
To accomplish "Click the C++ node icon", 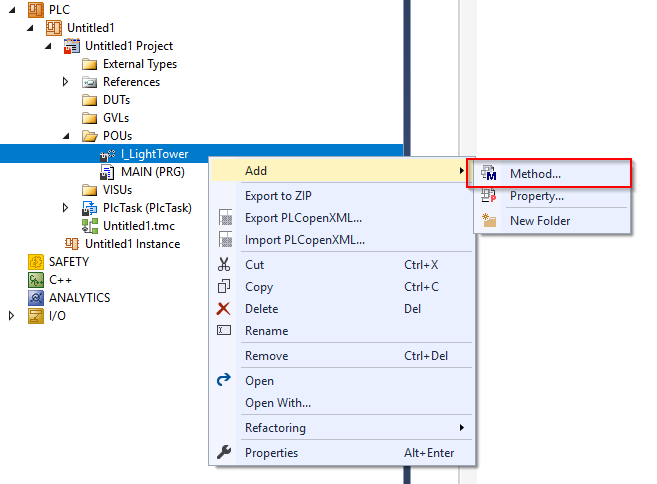I will [36, 280].
